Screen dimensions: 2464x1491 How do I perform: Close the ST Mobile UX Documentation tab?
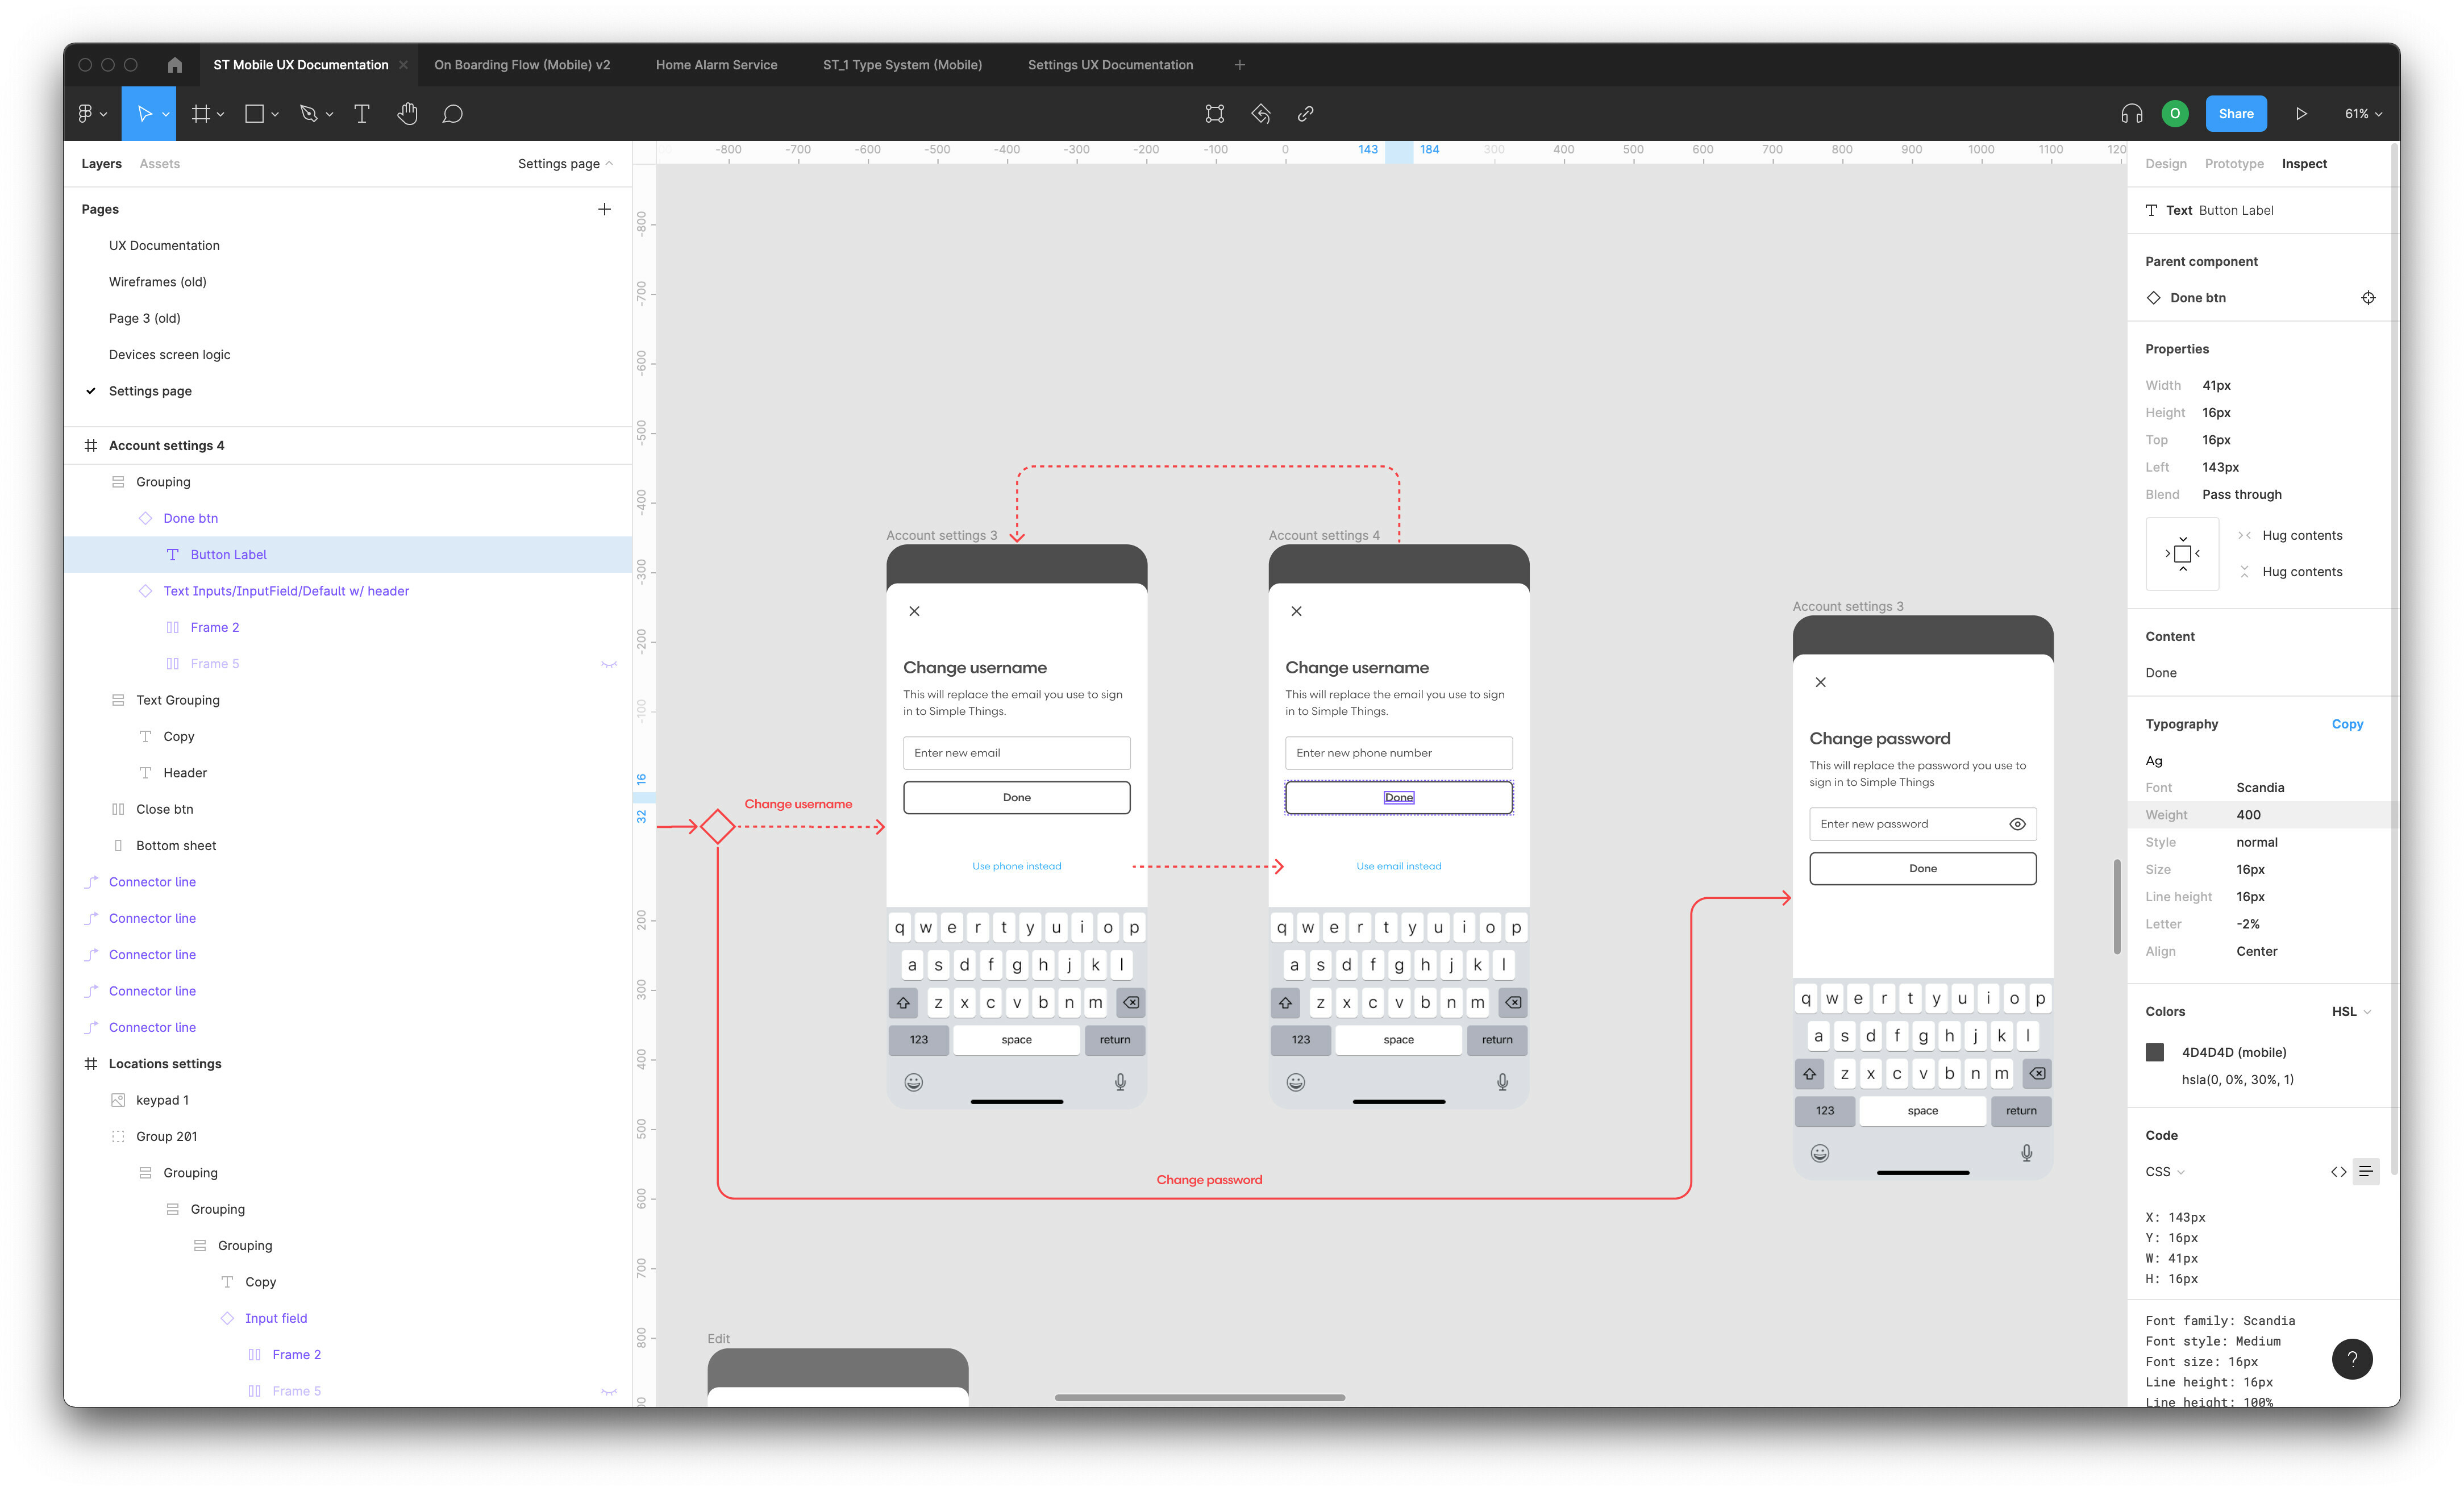(x=403, y=65)
